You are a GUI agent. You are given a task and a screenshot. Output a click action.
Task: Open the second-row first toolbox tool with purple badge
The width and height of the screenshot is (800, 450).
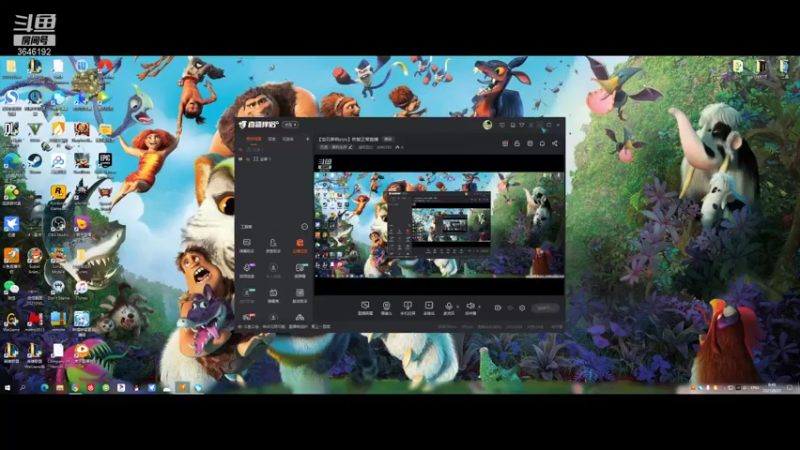point(247,270)
